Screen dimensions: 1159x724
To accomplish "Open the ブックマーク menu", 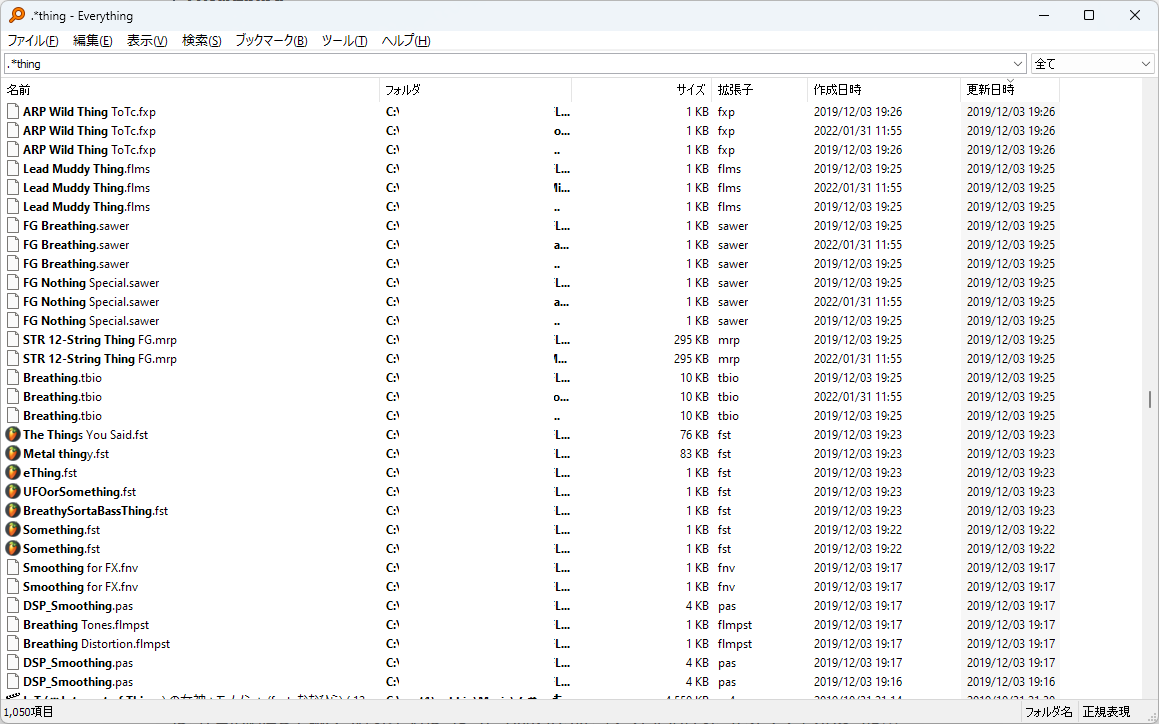I will 271,41.
